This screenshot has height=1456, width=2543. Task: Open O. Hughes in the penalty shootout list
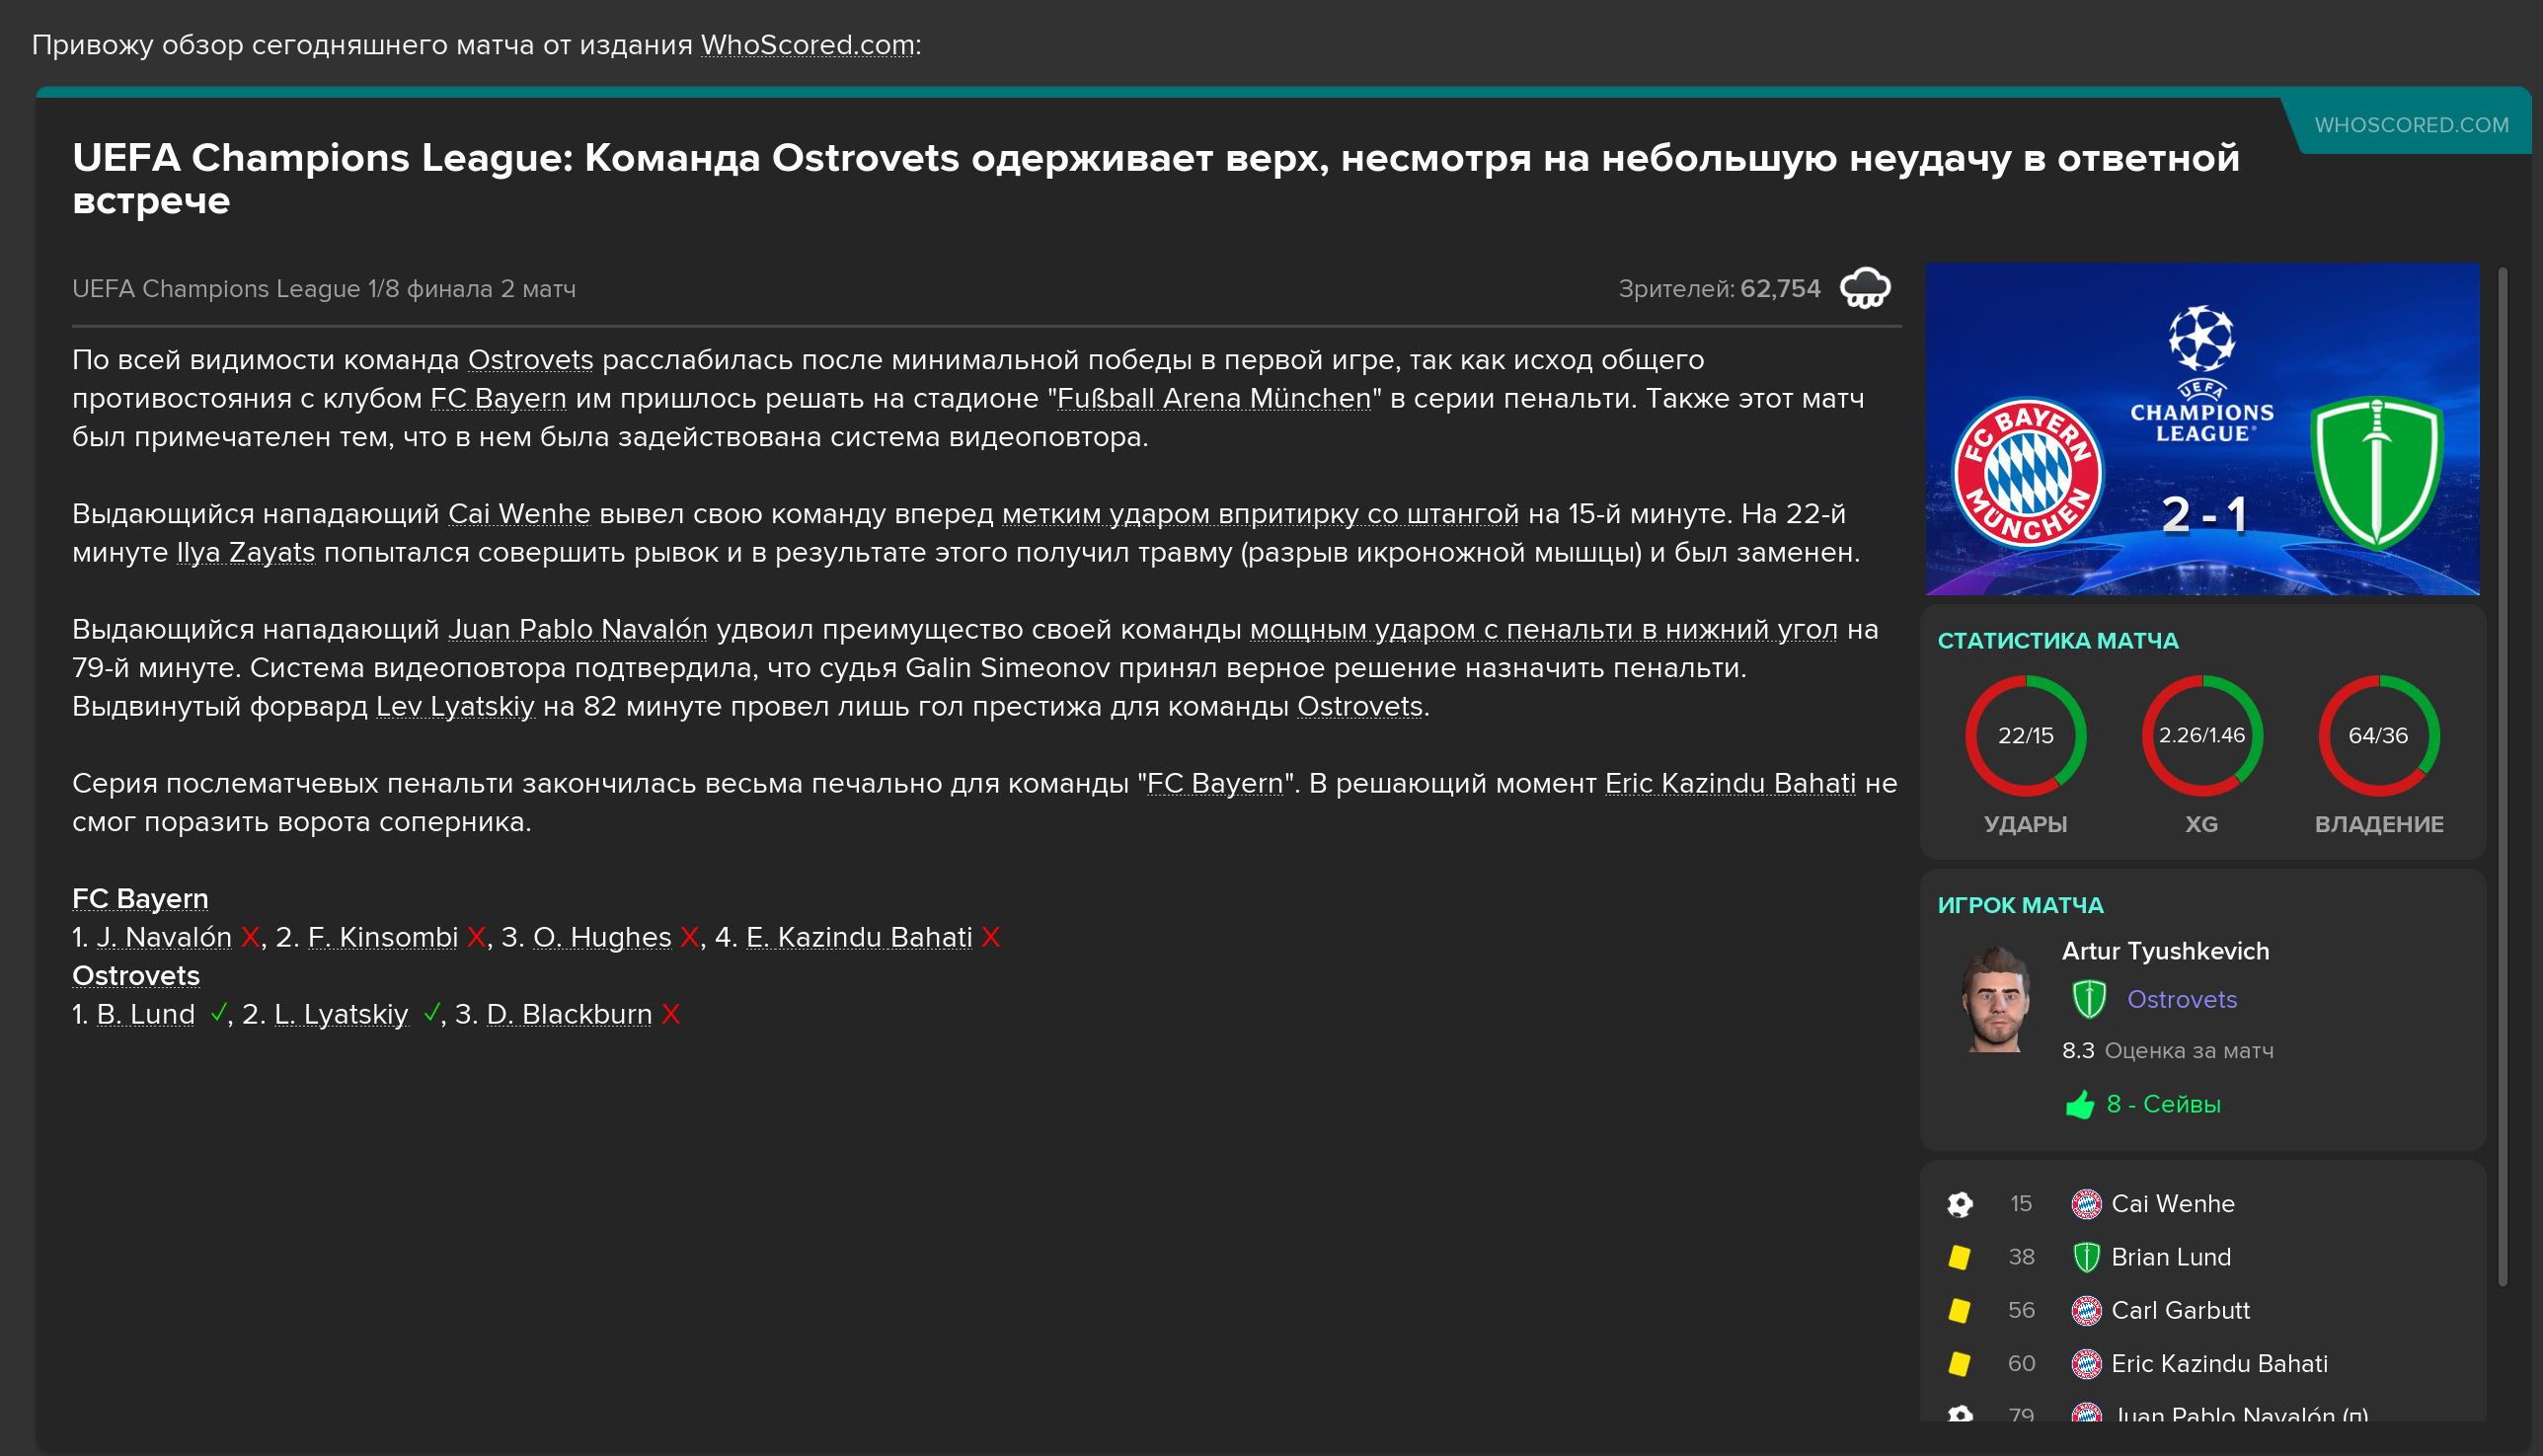tap(602, 937)
